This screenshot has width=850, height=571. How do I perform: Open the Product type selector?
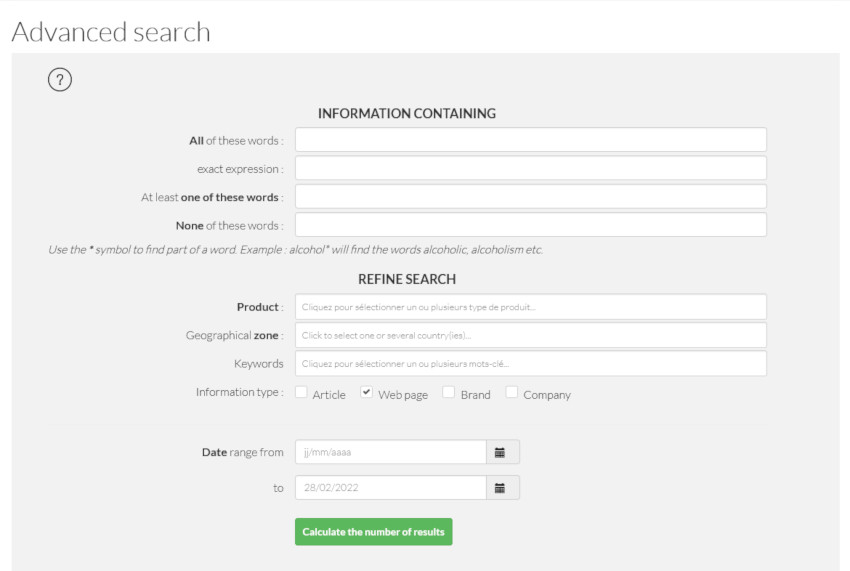[x=531, y=307]
